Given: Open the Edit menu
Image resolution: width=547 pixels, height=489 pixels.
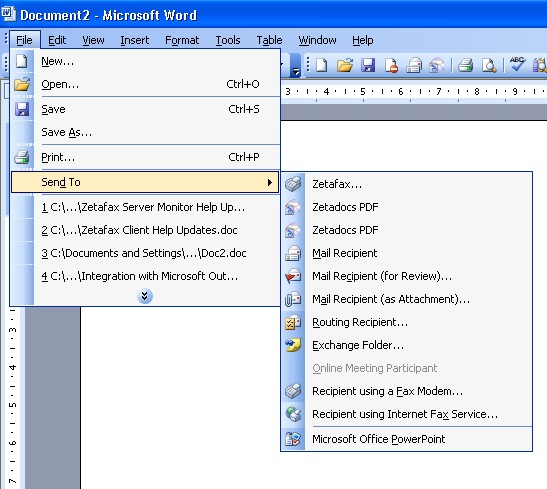Looking at the screenshot, I should pos(57,40).
